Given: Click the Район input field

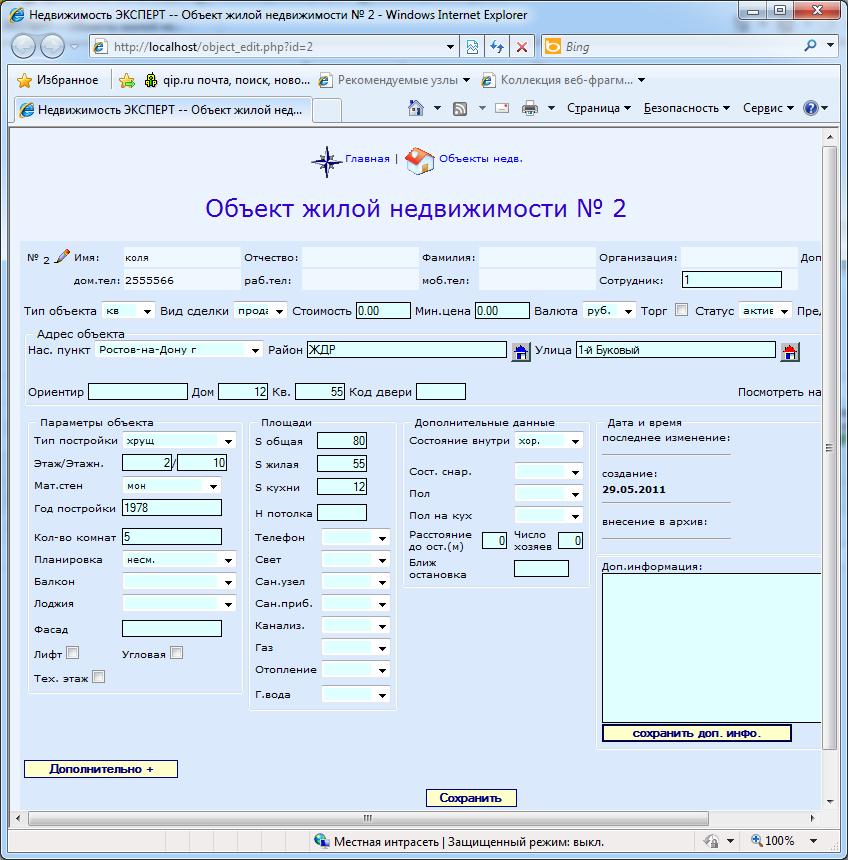Looking at the screenshot, I should coord(406,349).
